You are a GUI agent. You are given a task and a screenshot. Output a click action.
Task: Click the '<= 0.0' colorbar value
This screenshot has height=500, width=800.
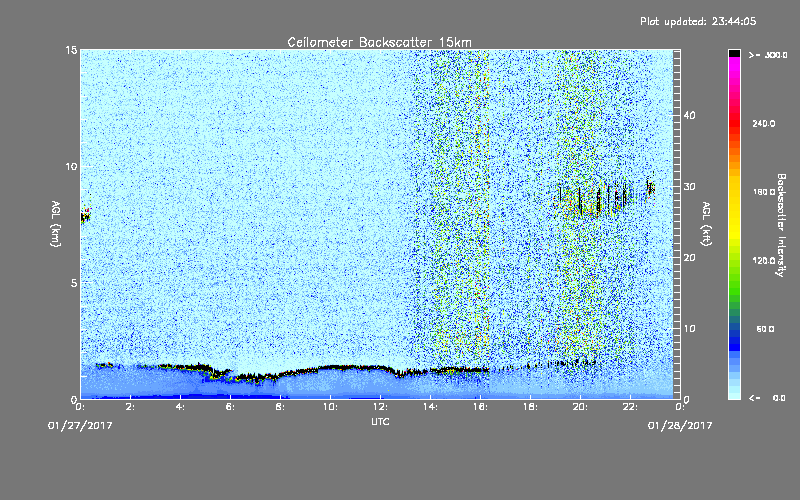(767, 398)
